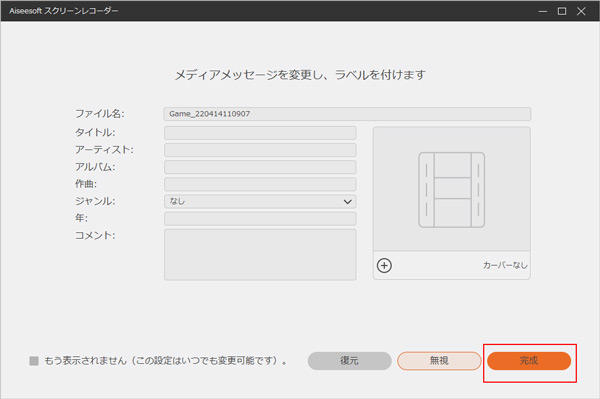Image resolution: width=600 pixels, height=399 pixels.
Task: Click into the コメント text area
Action: click(x=260, y=255)
